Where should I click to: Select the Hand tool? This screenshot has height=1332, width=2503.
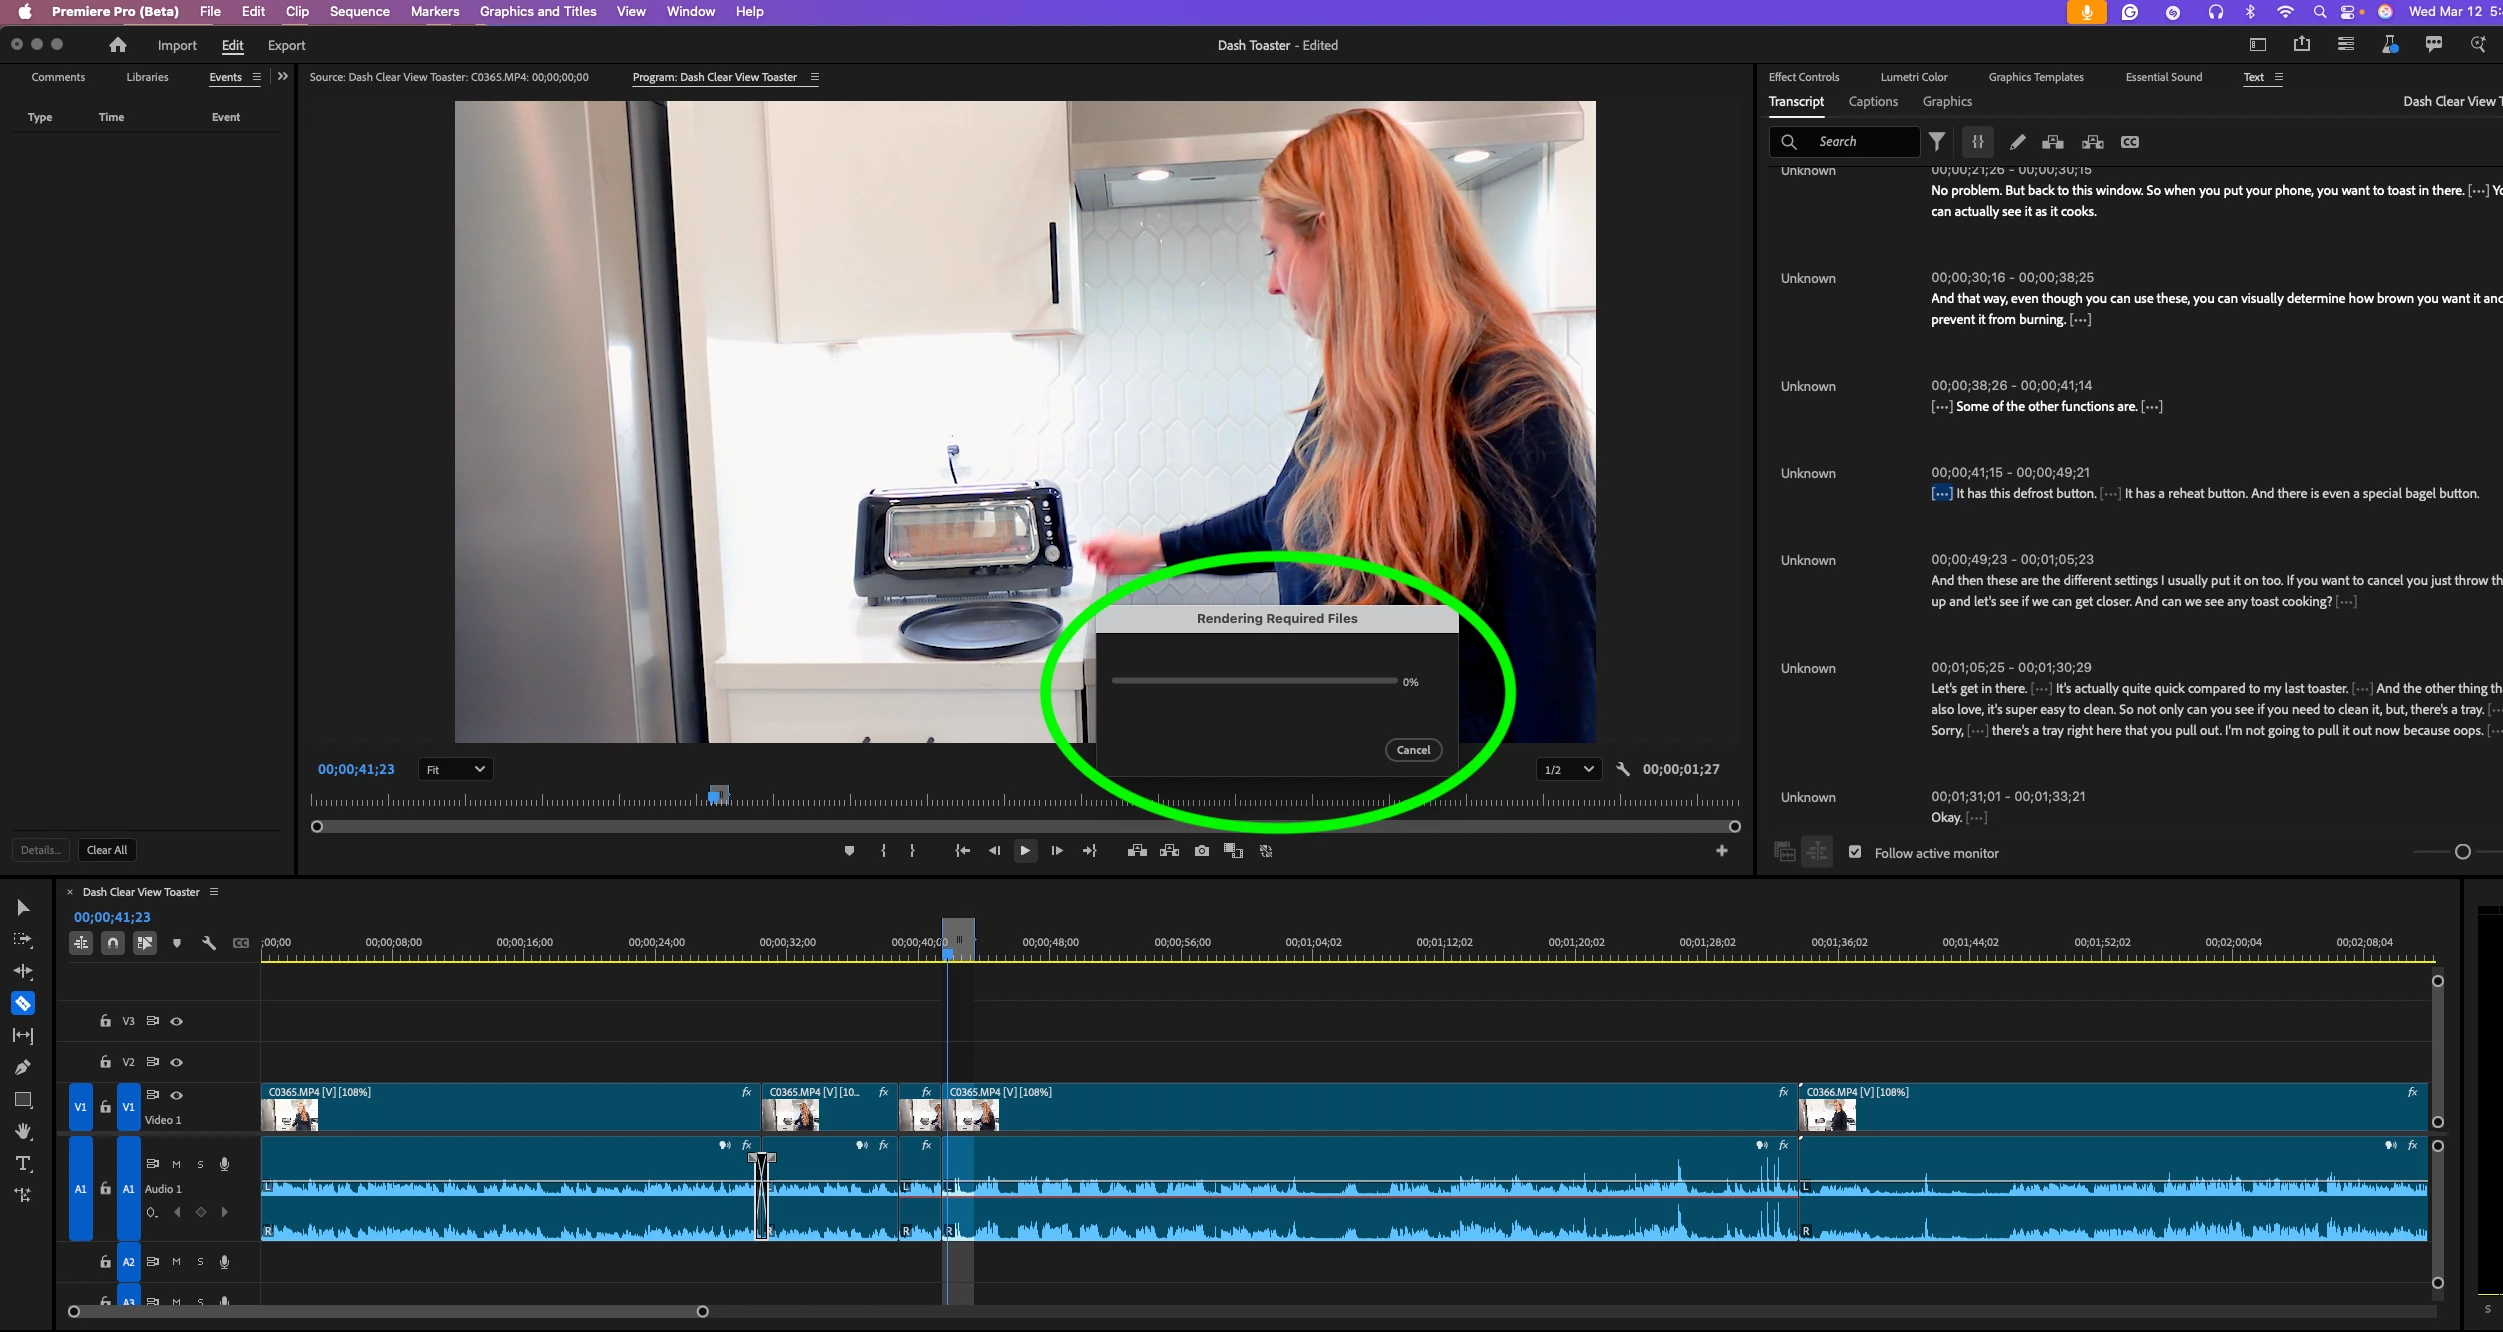23,1131
